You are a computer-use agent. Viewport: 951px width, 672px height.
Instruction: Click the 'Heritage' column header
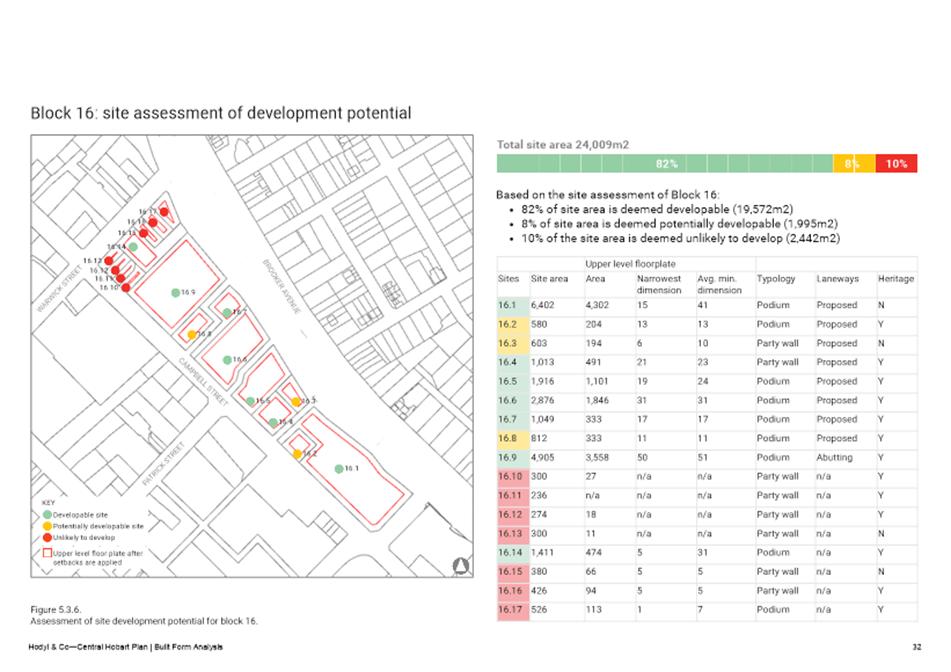(x=896, y=278)
